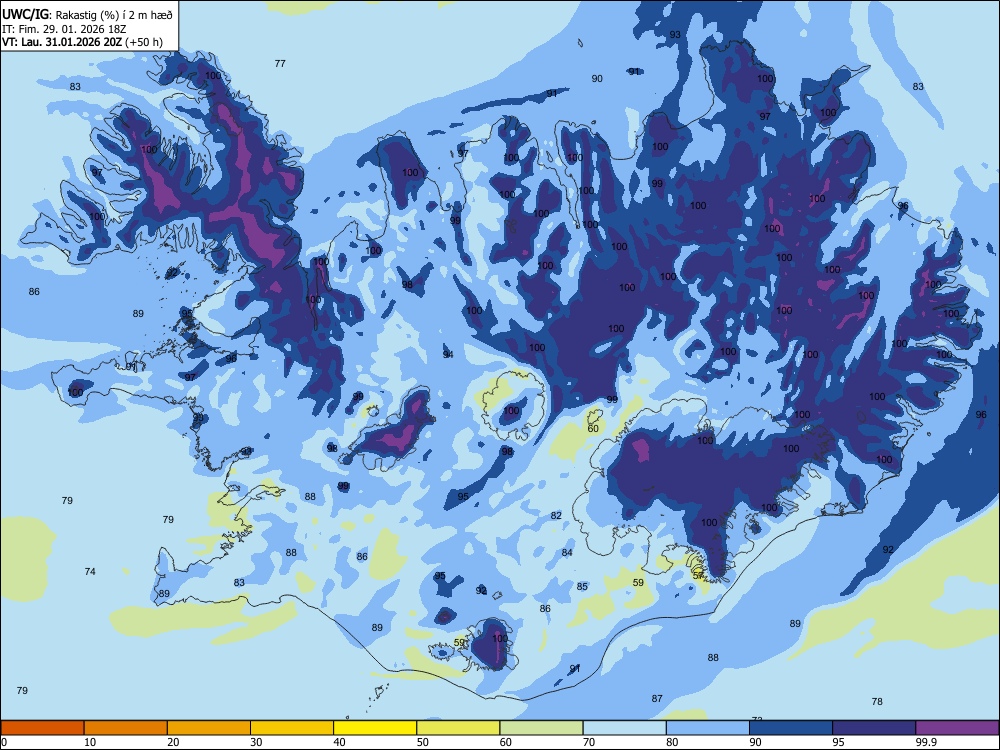Click the '84' humidity value on the map

click(567, 552)
